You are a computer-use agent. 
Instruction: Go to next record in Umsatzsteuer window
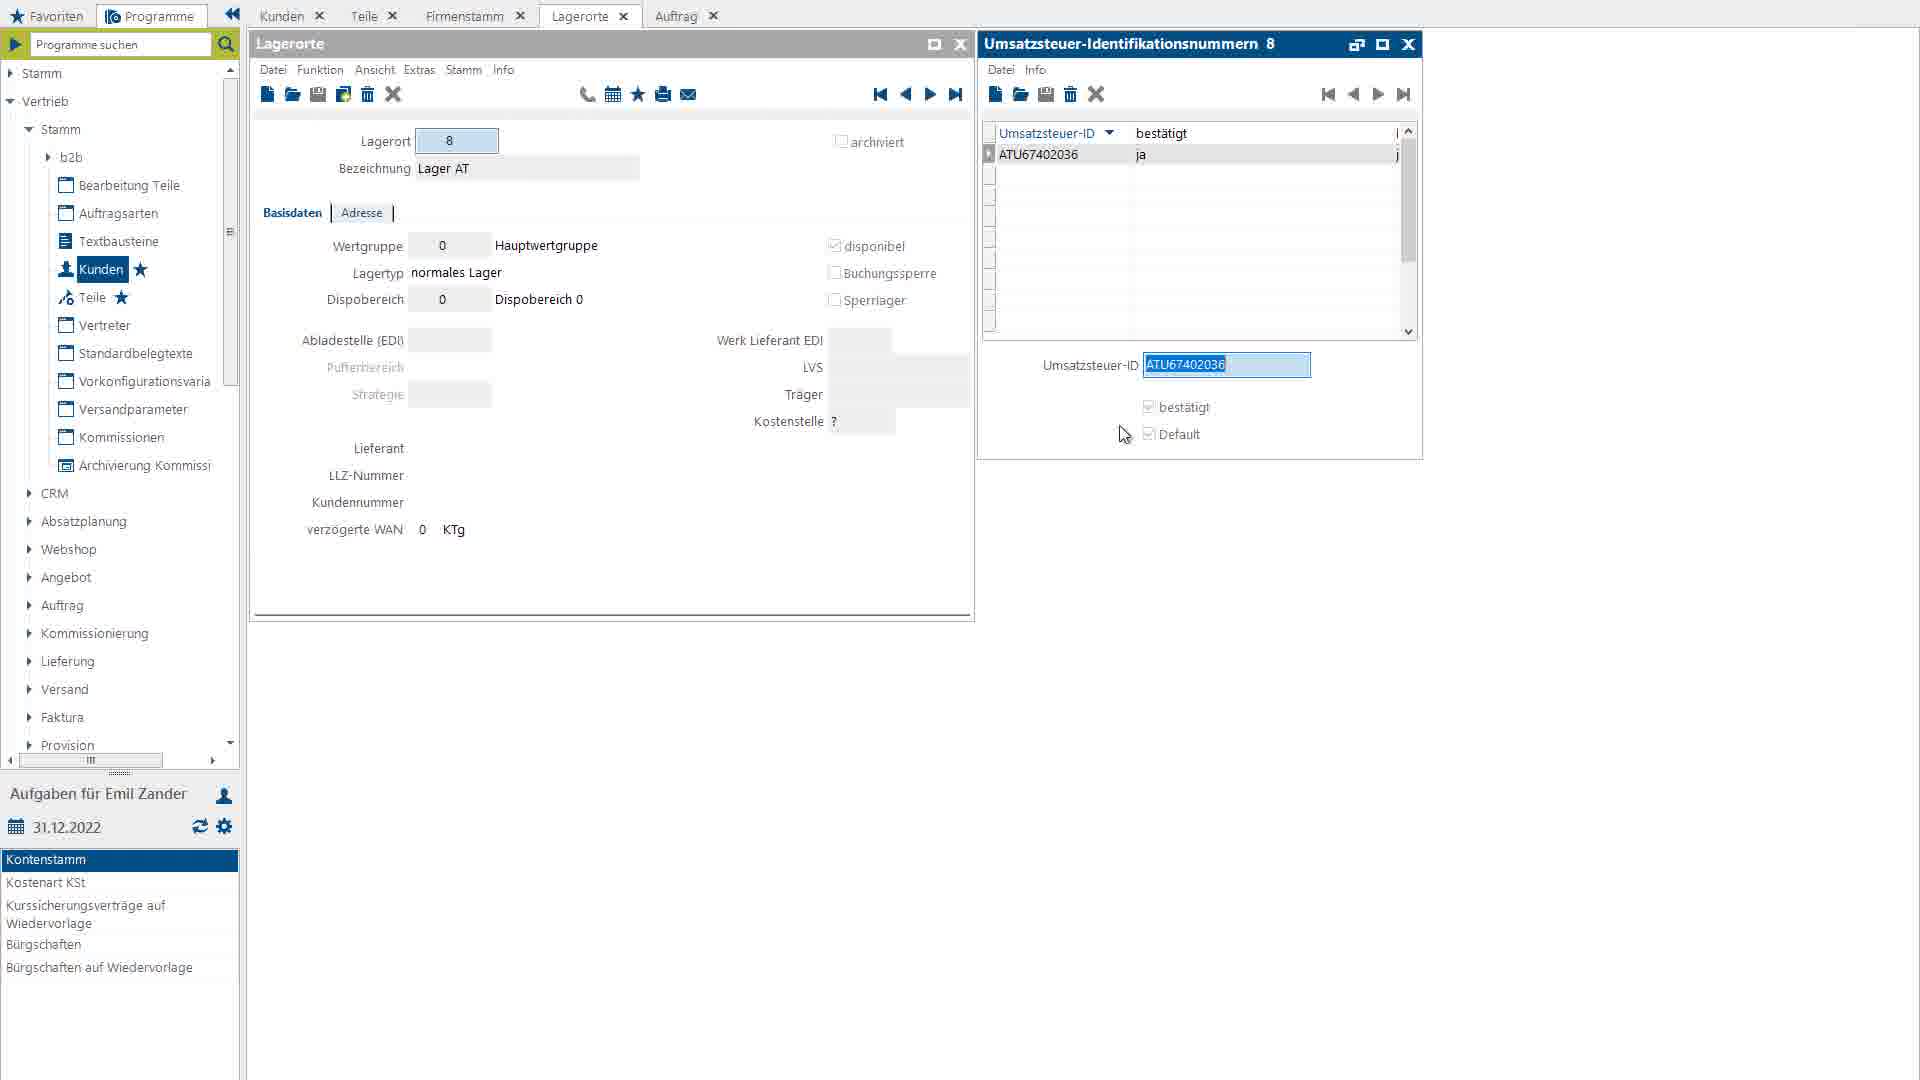1378,94
